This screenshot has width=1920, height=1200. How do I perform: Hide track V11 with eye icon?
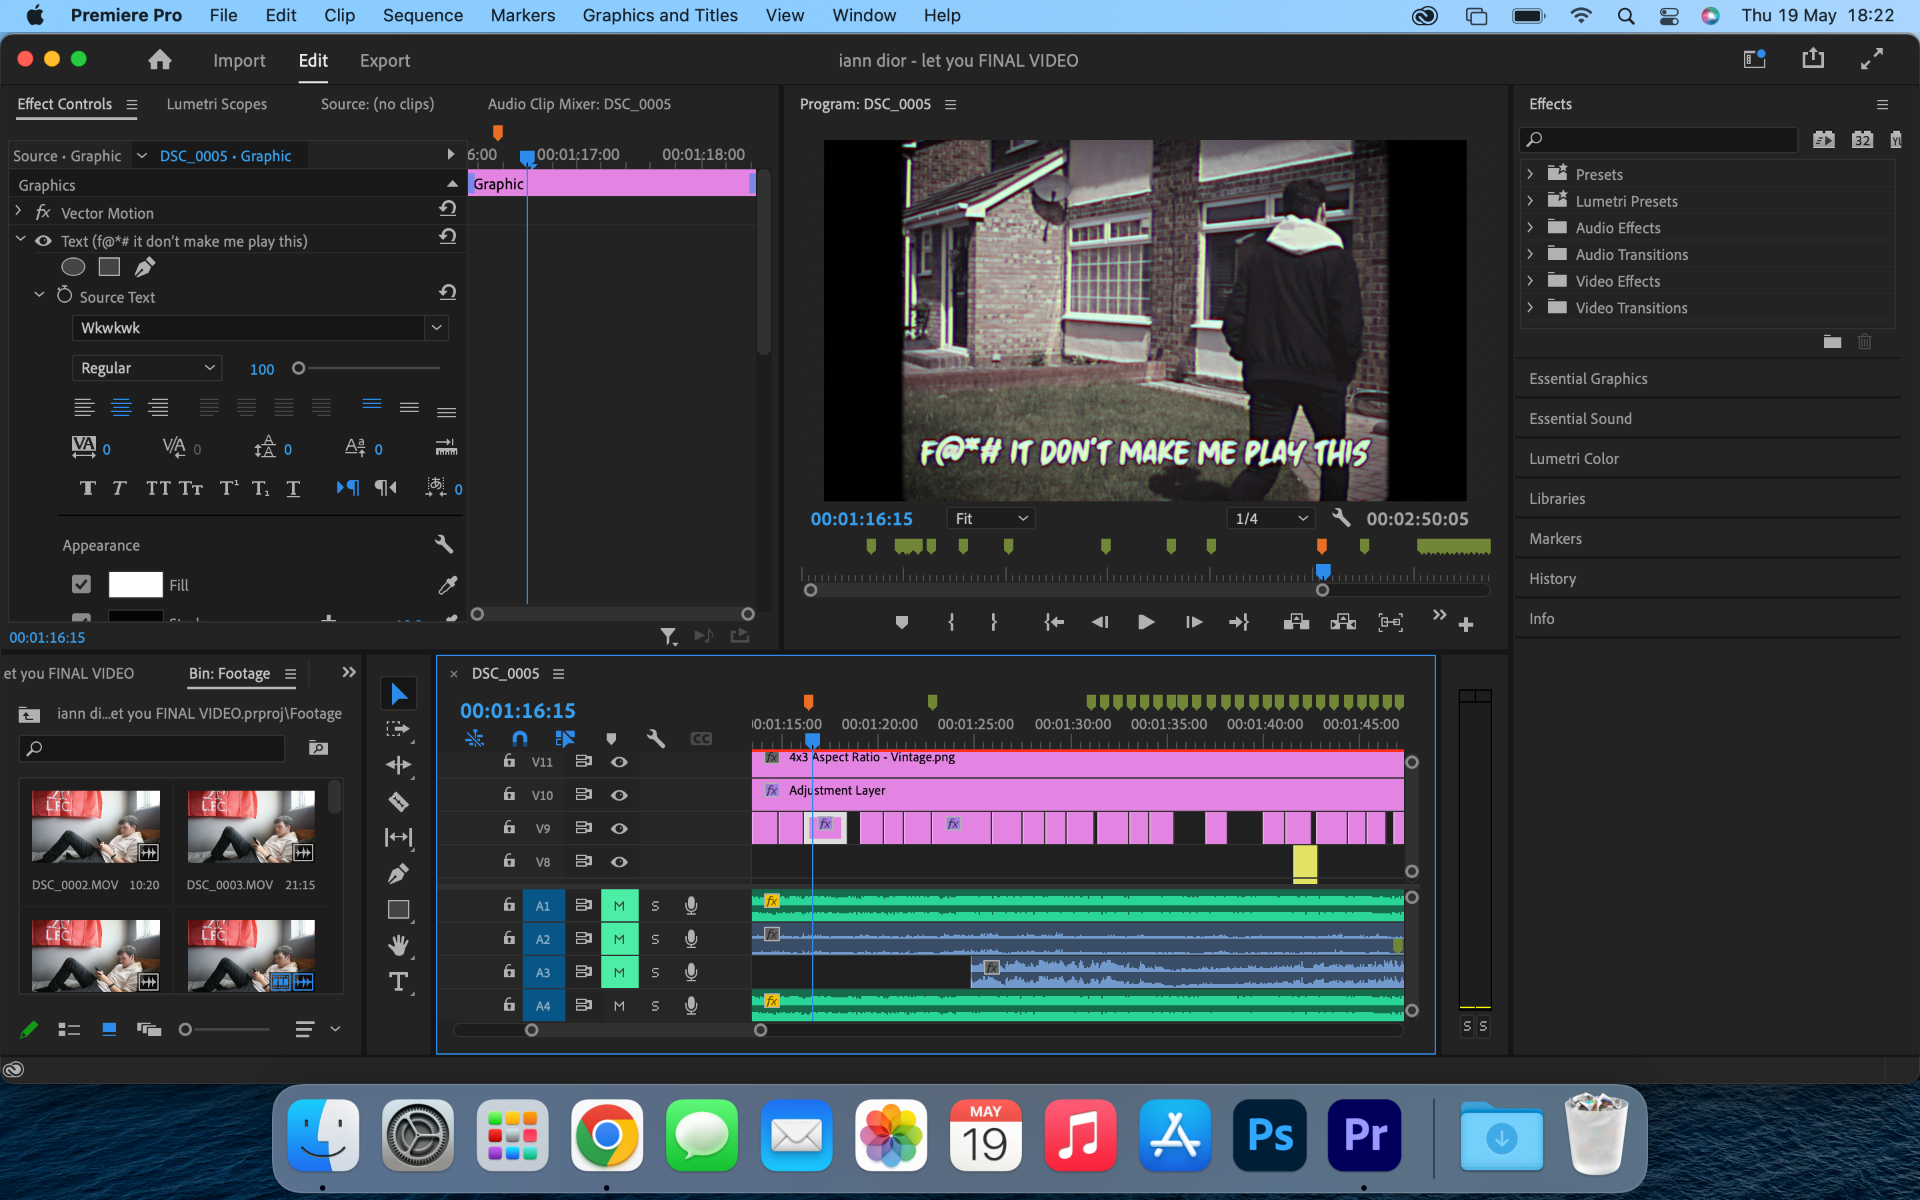point(619,762)
